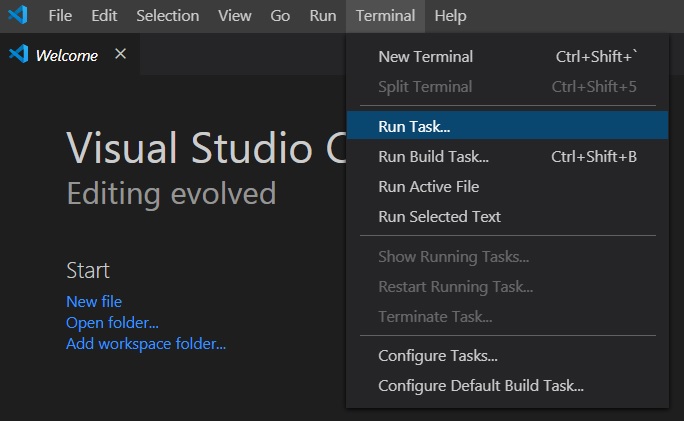The image size is (684, 421).
Task: Open the Go menu
Action: coord(280,16)
